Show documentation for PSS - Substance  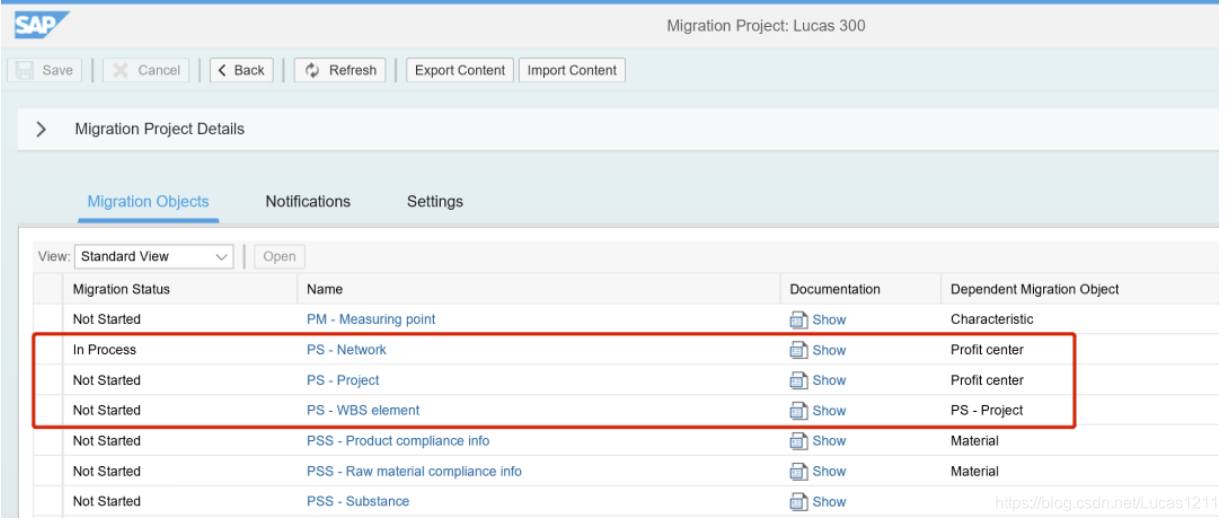[x=829, y=501]
